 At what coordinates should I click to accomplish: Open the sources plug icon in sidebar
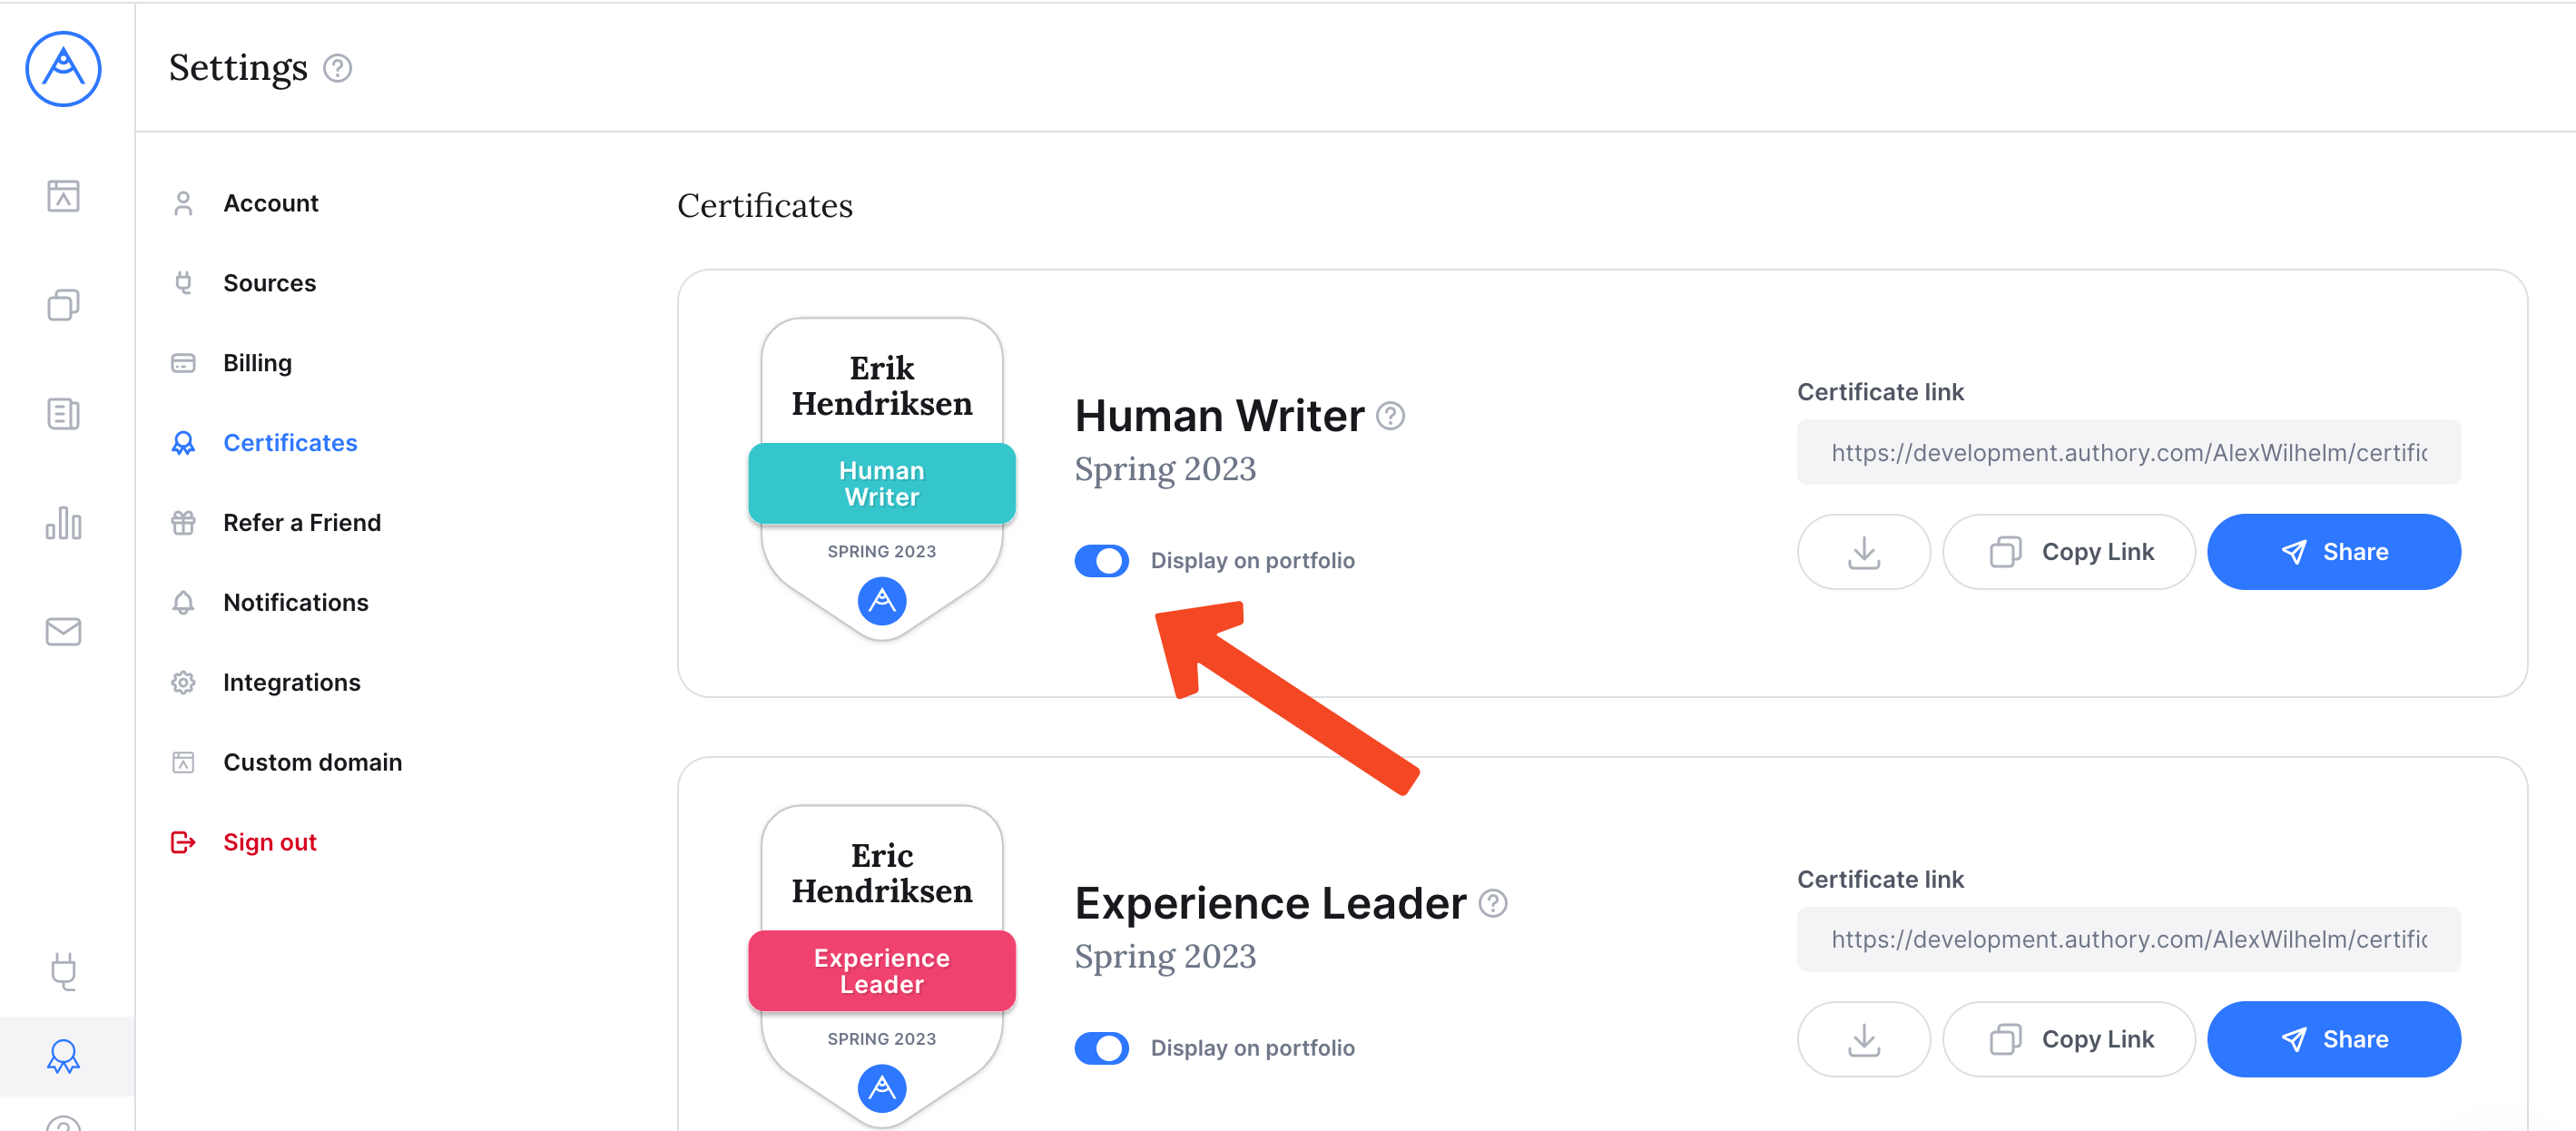(x=63, y=970)
